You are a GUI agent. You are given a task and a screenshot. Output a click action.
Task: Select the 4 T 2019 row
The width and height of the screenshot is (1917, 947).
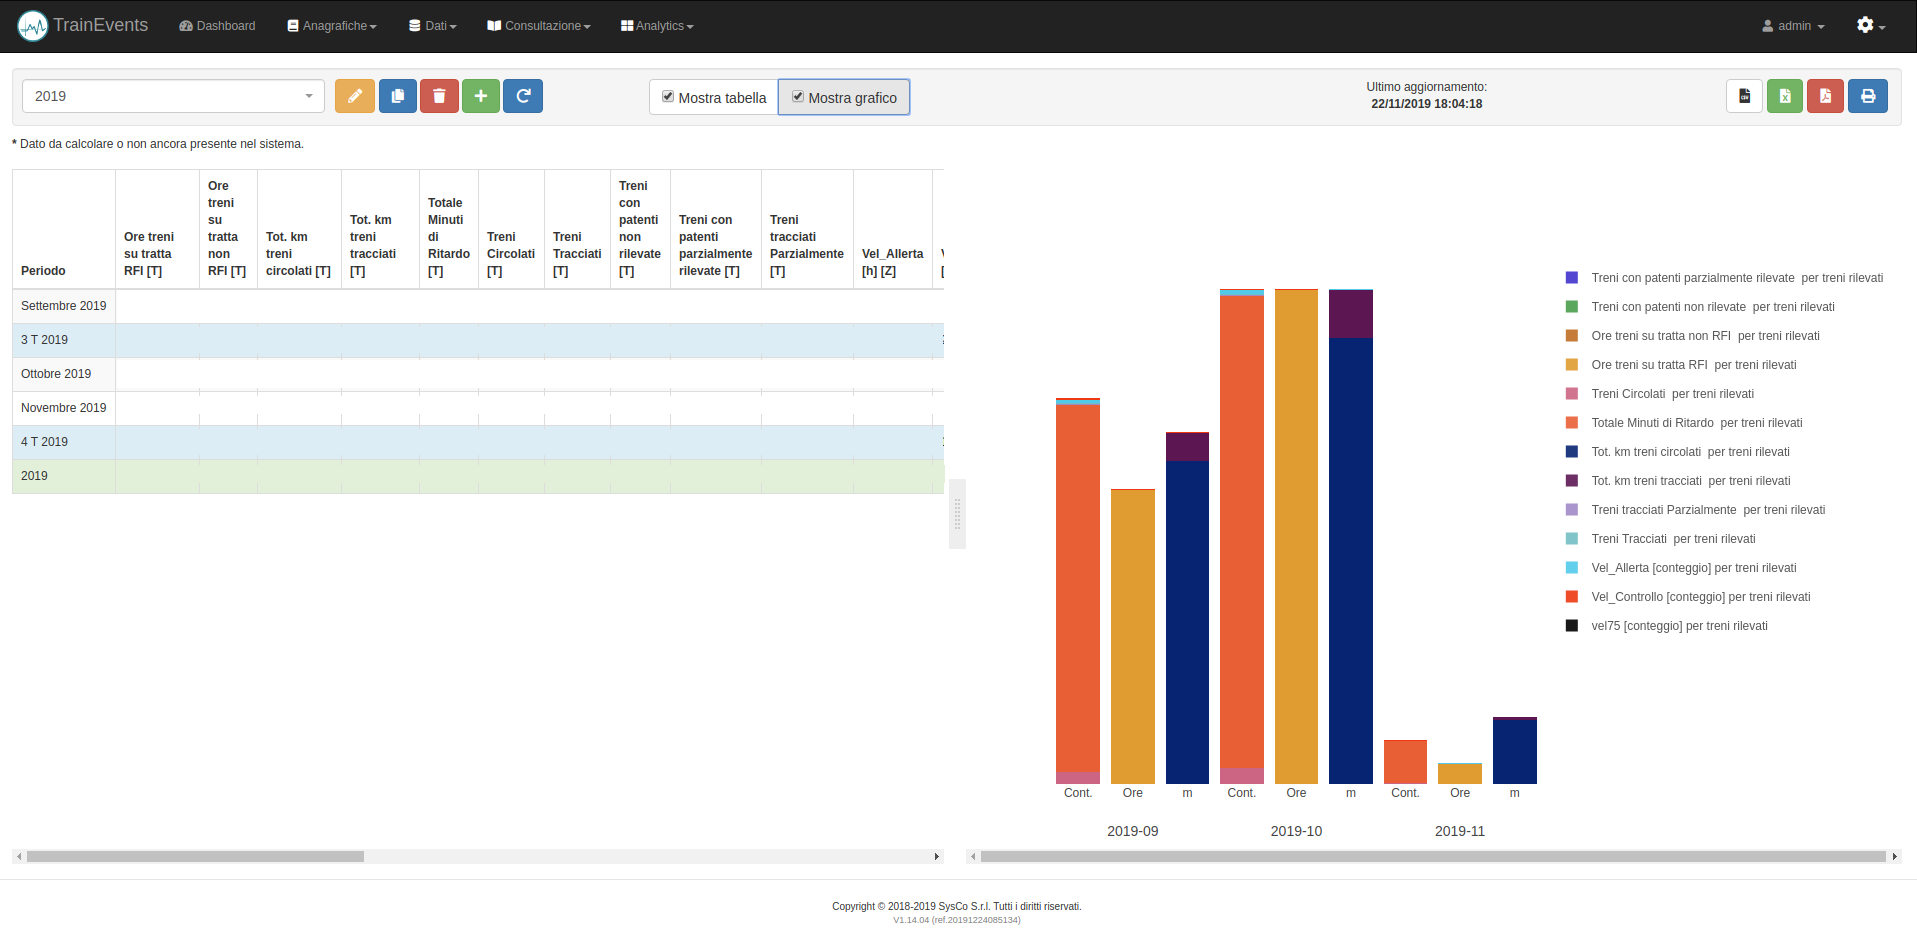point(478,442)
